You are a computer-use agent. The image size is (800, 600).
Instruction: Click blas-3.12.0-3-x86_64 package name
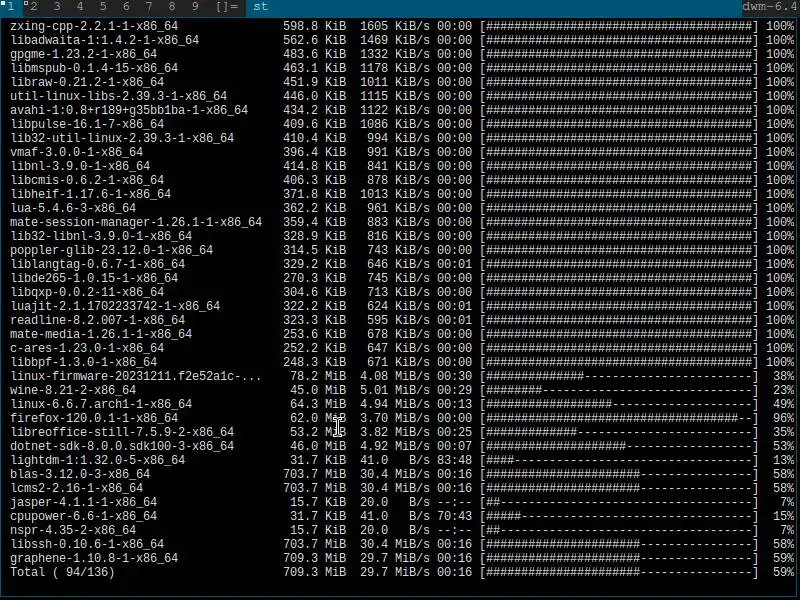(x=80, y=474)
